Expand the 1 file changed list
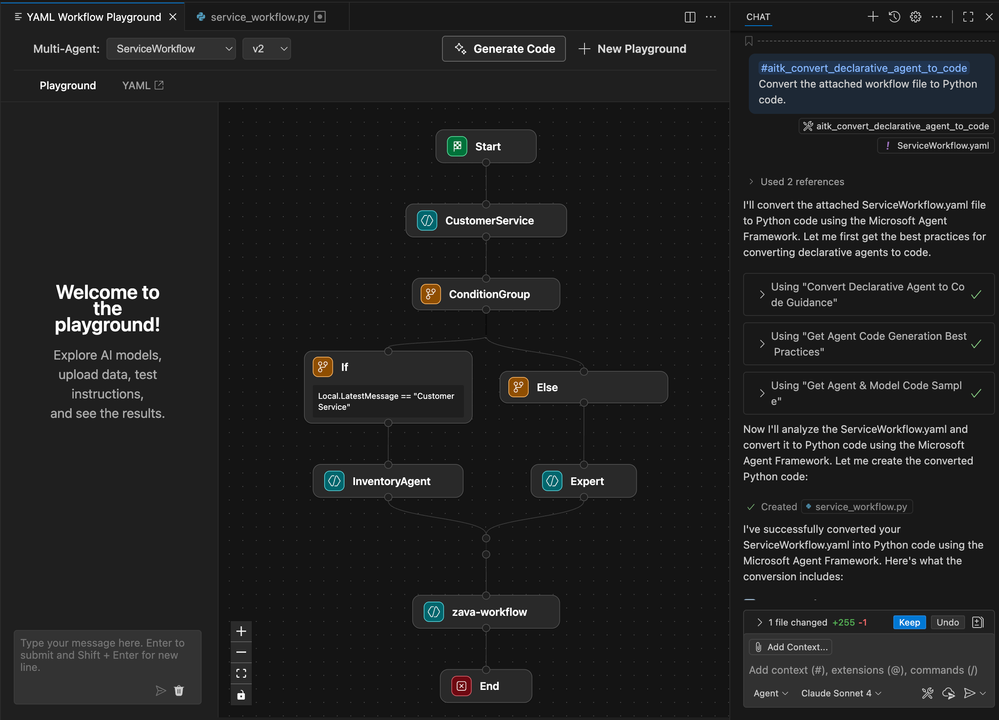Viewport: 999px width, 720px height. 810,623
